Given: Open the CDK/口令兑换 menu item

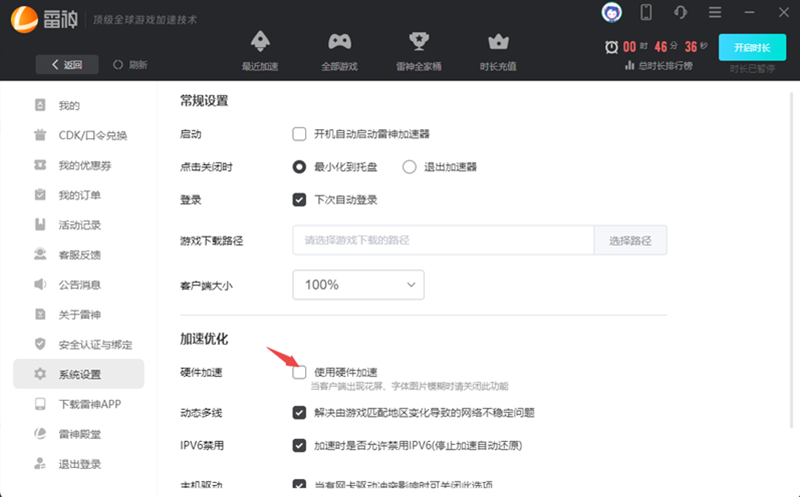Looking at the screenshot, I should (x=79, y=135).
